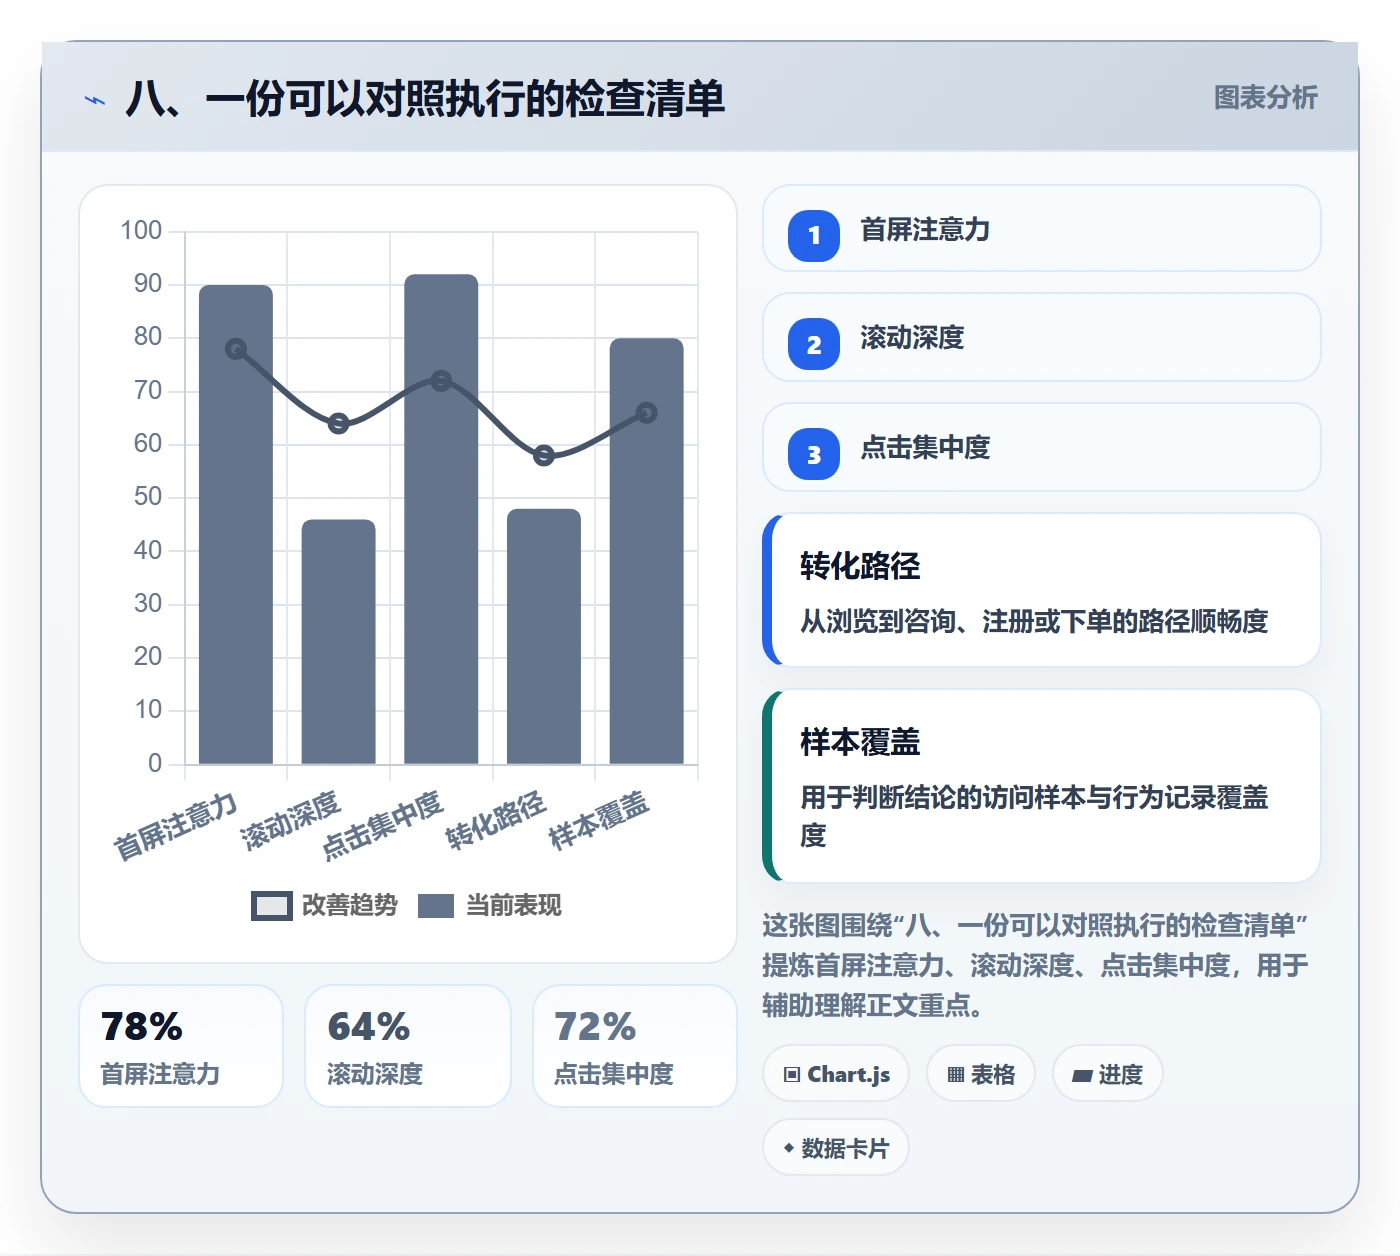The height and width of the screenshot is (1256, 1400).
Task: Click the y-axis value 100
Action: point(141,231)
